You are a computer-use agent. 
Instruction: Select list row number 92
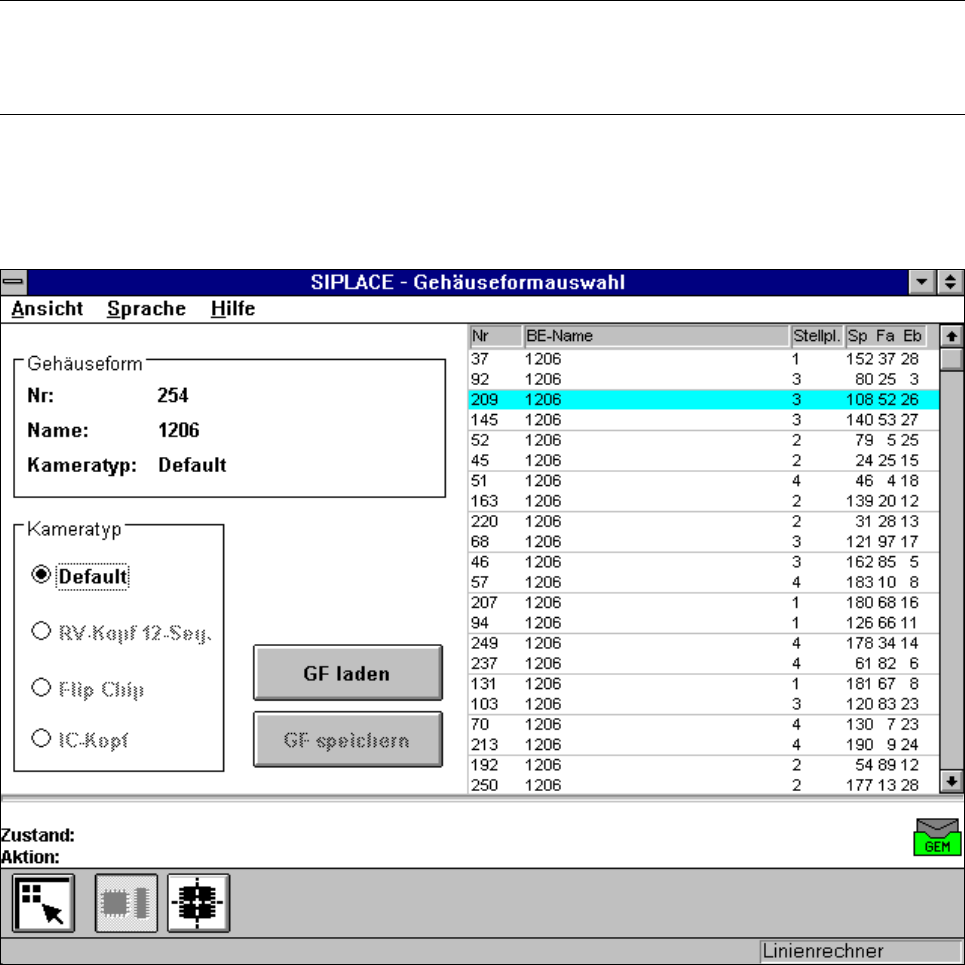pyautogui.click(x=703, y=379)
